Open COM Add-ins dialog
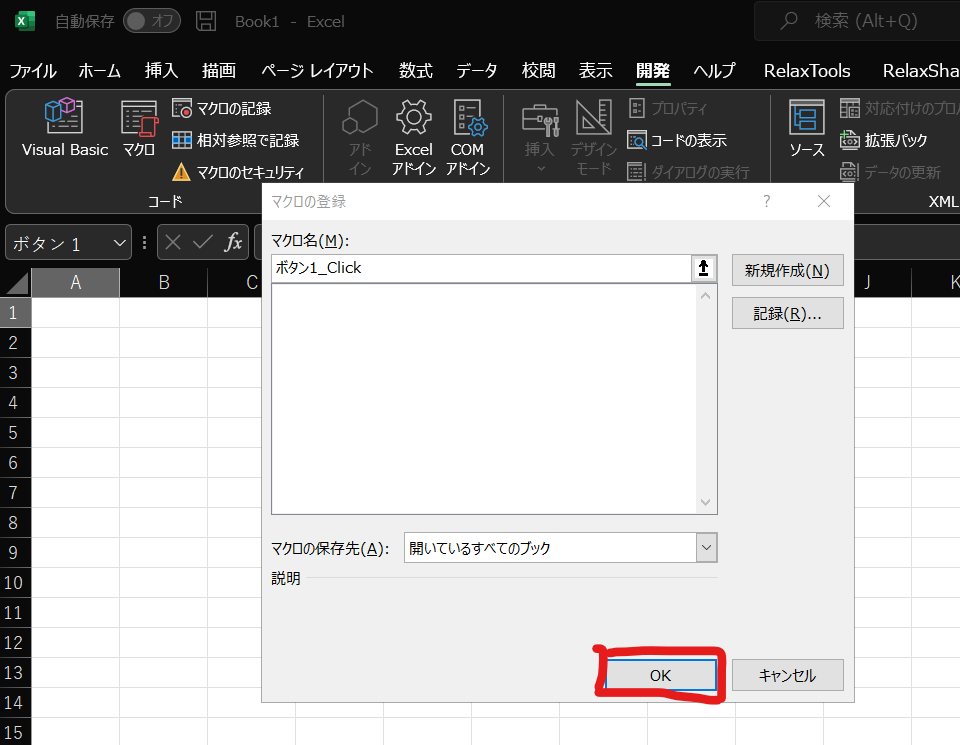 pyautogui.click(x=467, y=135)
